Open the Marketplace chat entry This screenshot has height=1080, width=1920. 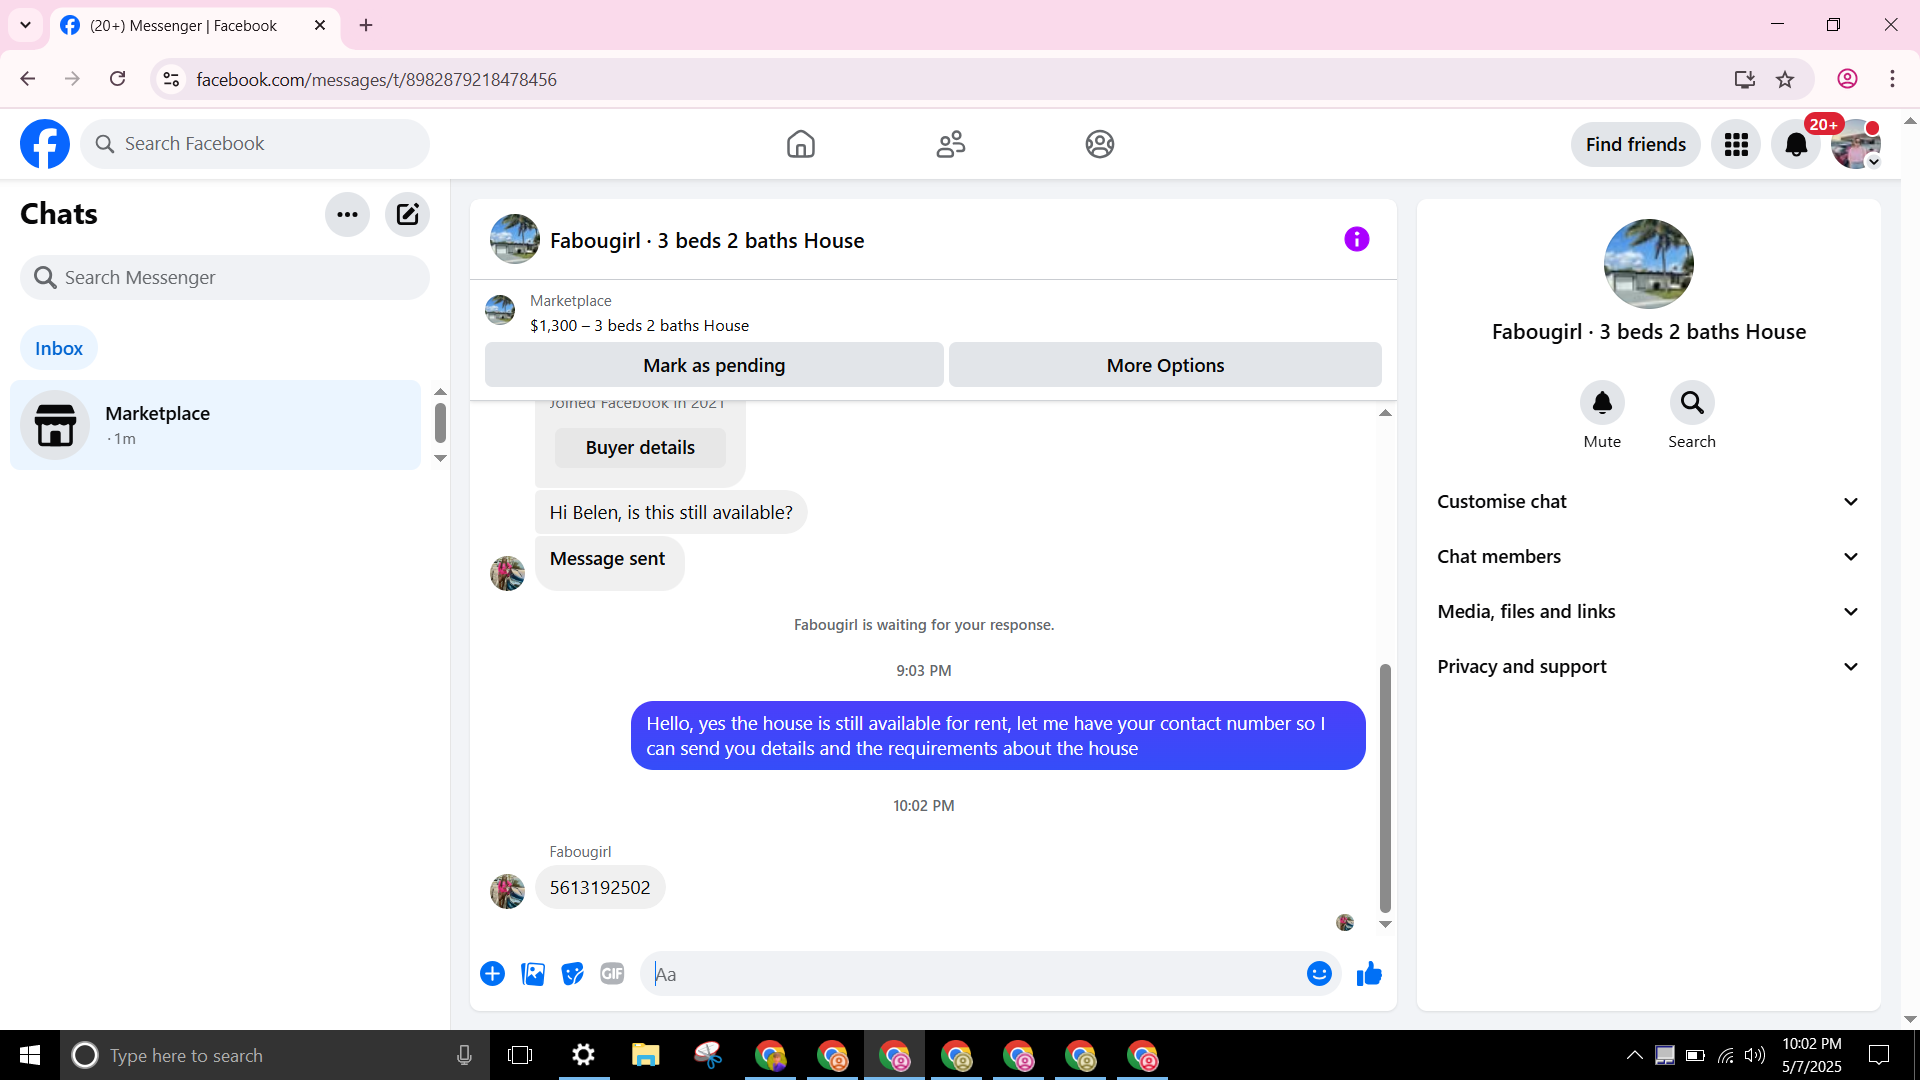point(215,425)
